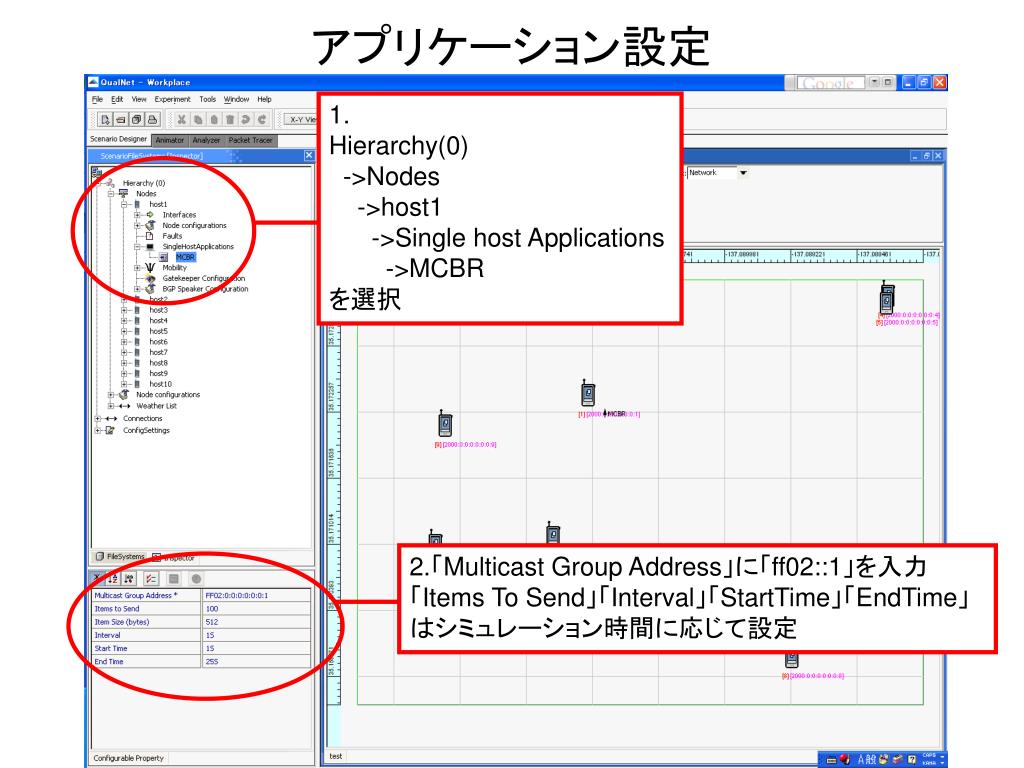Open the Experiment menu
The width and height of the screenshot is (1024, 768).
(172, 99)
